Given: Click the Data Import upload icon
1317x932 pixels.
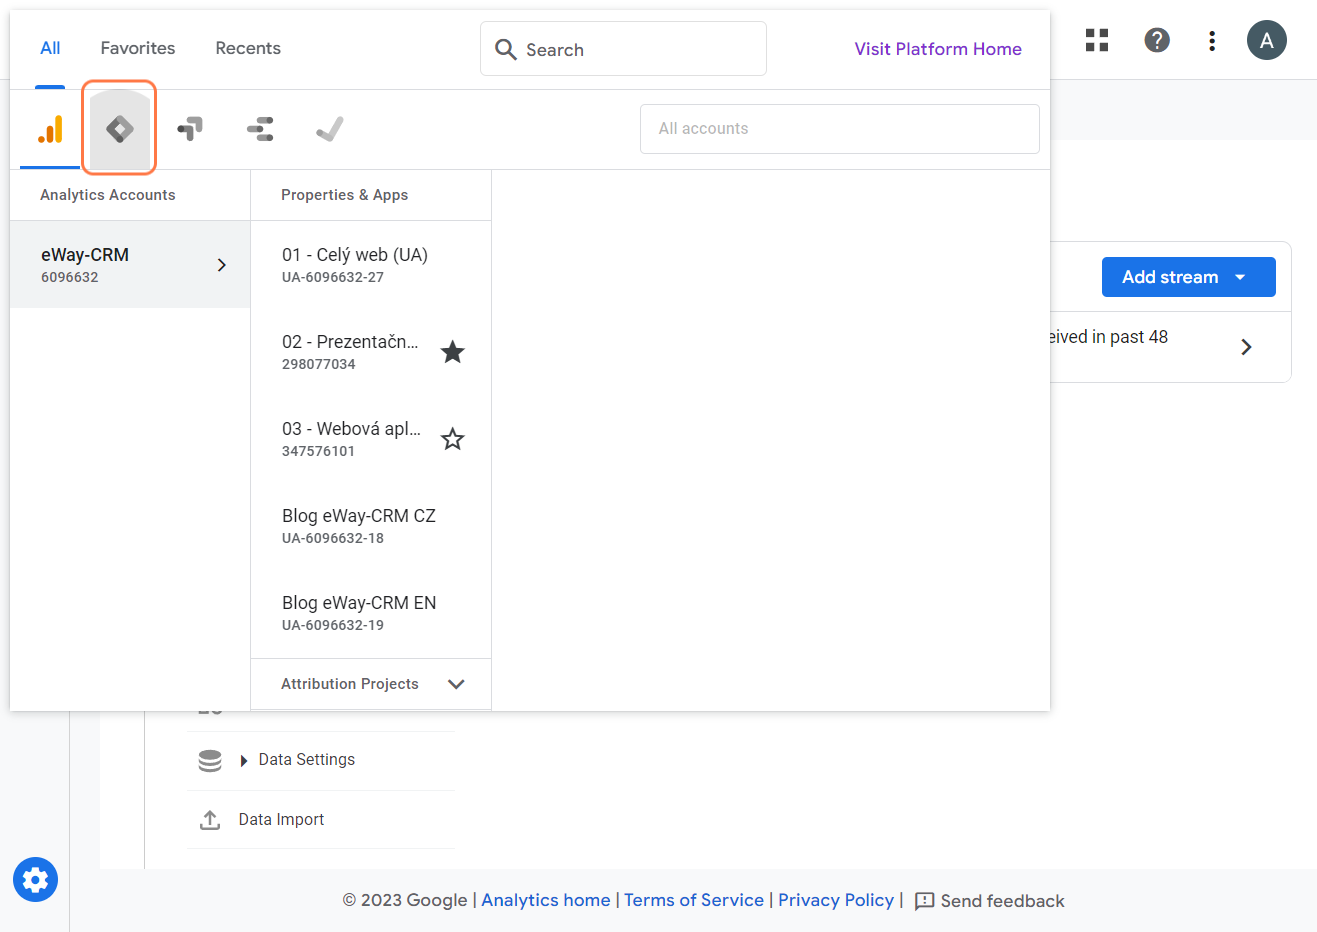Looking at the screenshot, I should [210, 820].
